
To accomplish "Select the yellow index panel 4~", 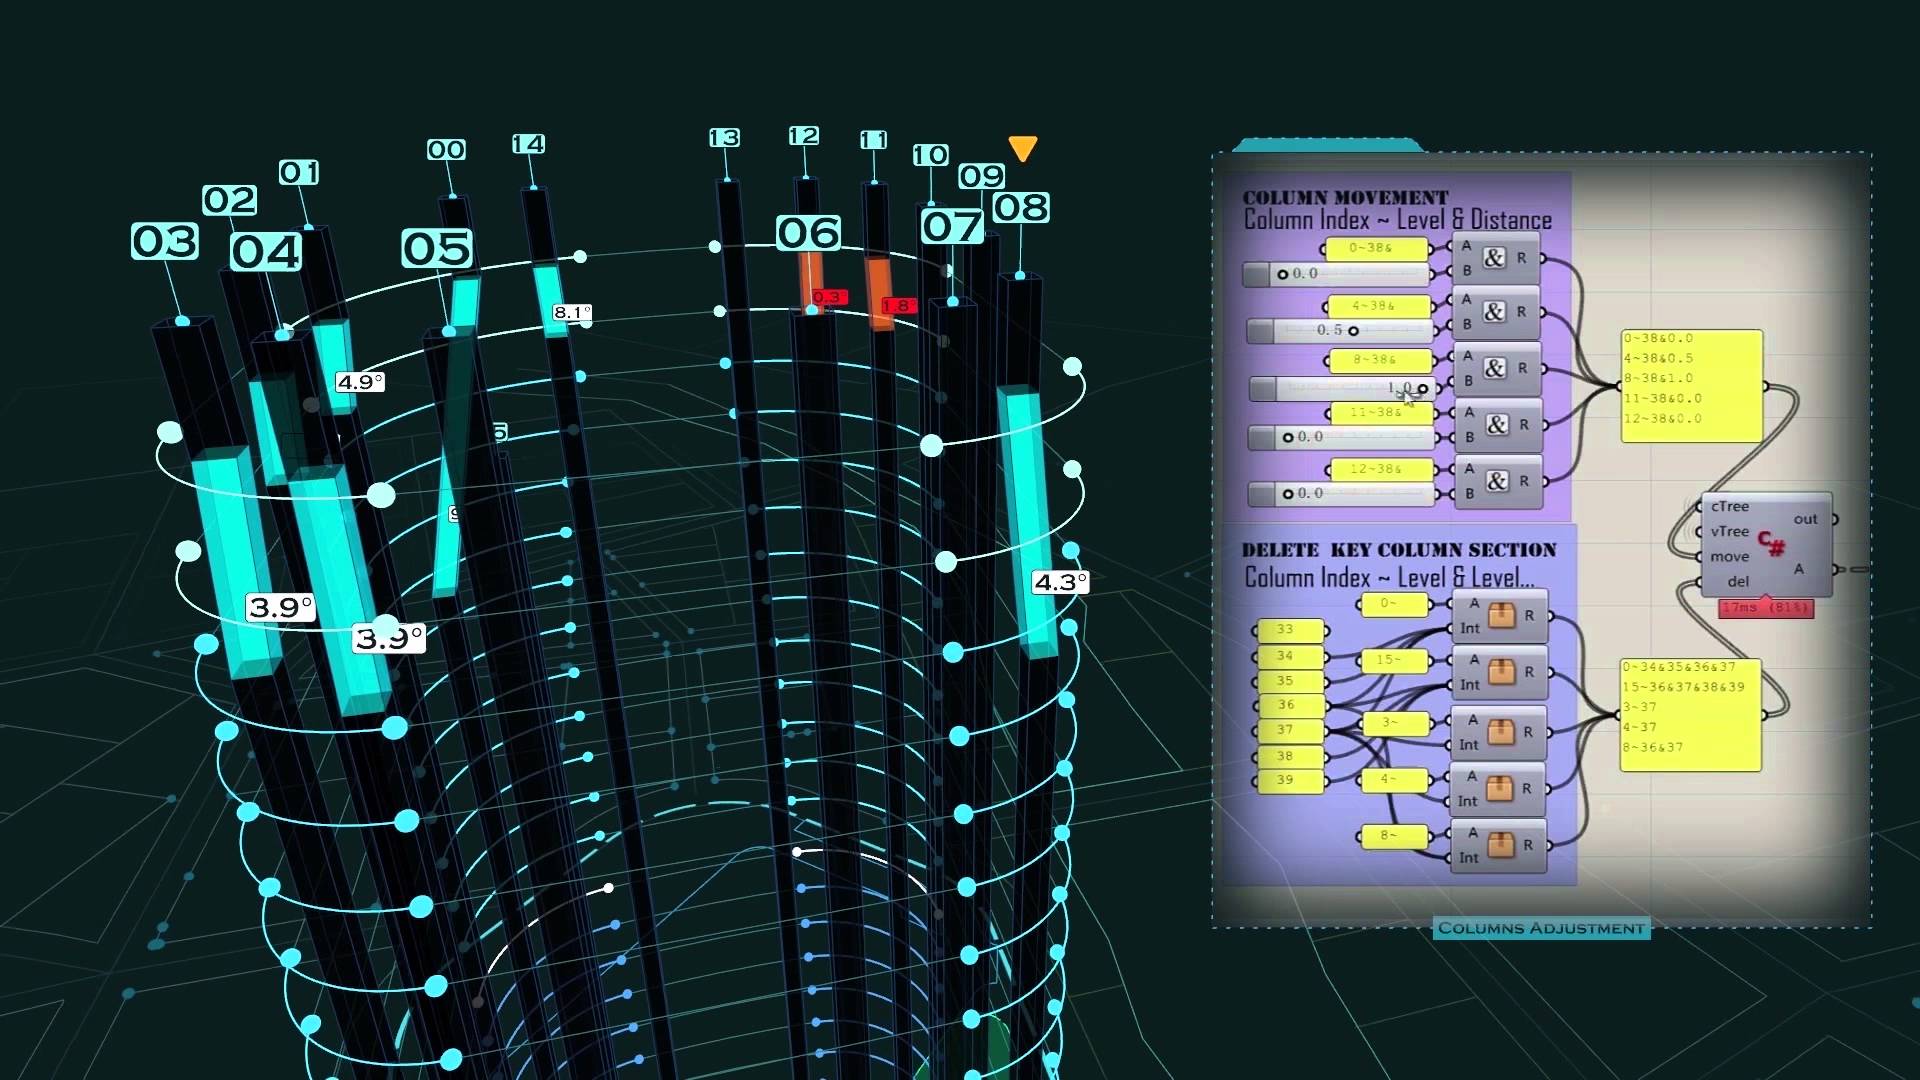I will pos(1393,779).
